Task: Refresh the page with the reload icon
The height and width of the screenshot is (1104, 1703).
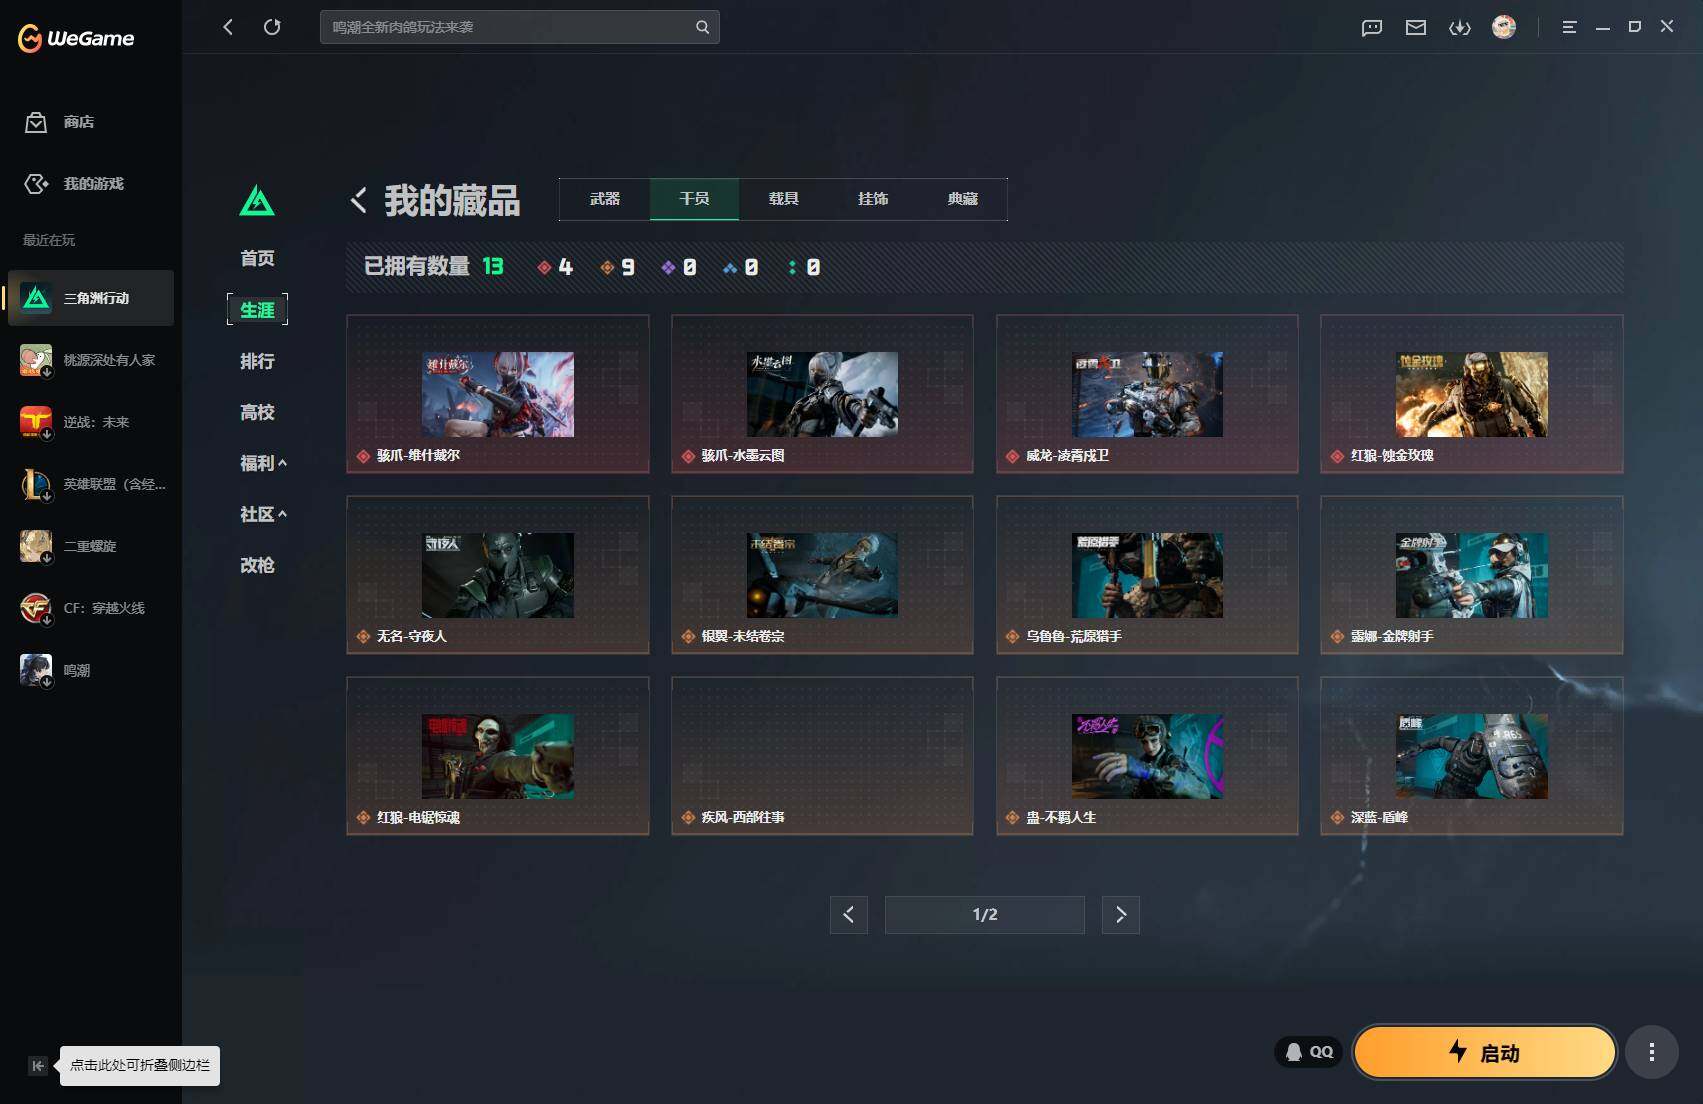Action: pos(272,27)
